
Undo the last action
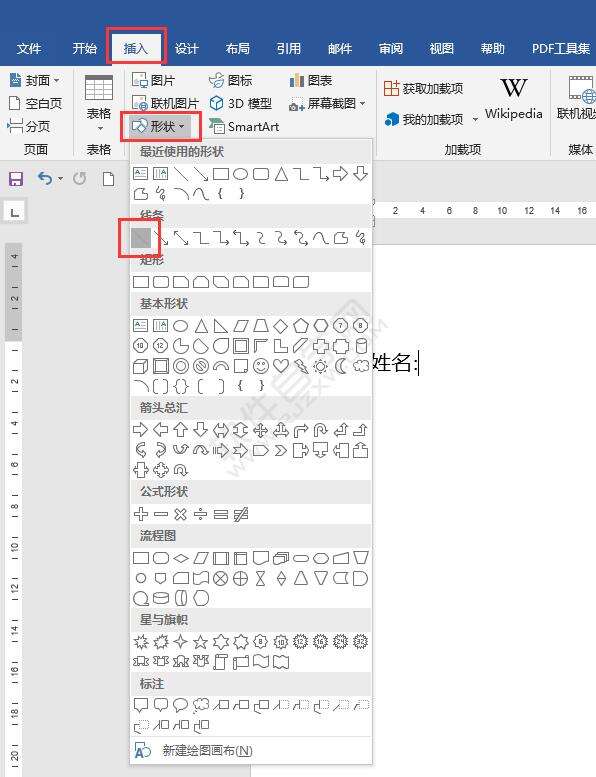pos(45,178)
